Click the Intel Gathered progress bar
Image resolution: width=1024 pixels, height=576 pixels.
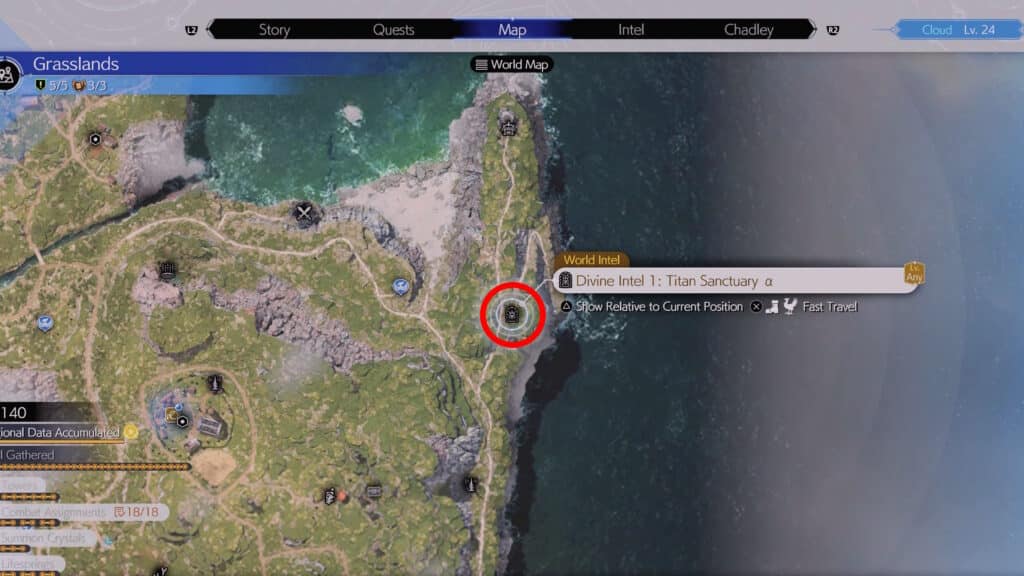(95, 467)
